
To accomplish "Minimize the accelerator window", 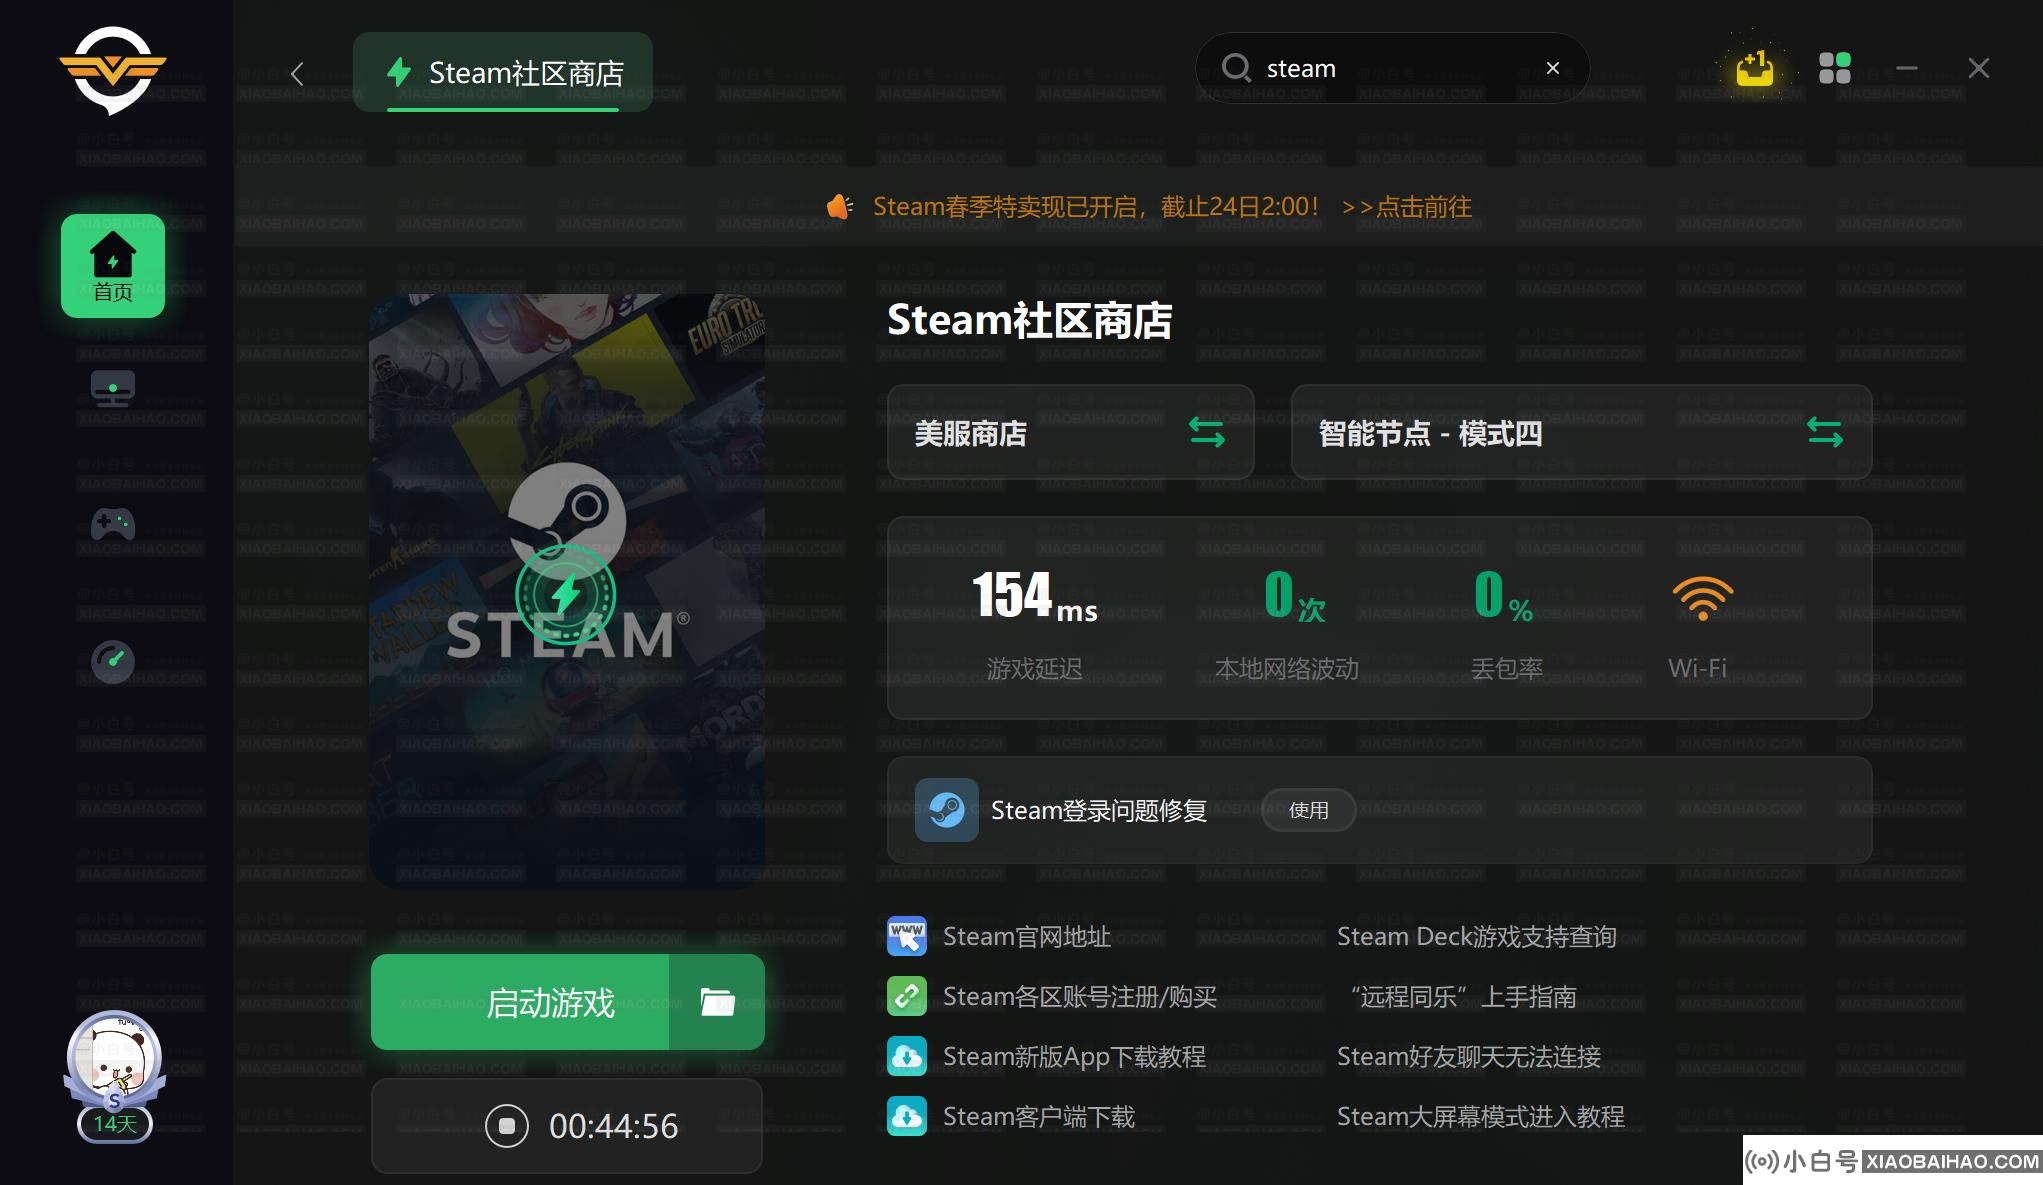I will (x=1907, y=68).
